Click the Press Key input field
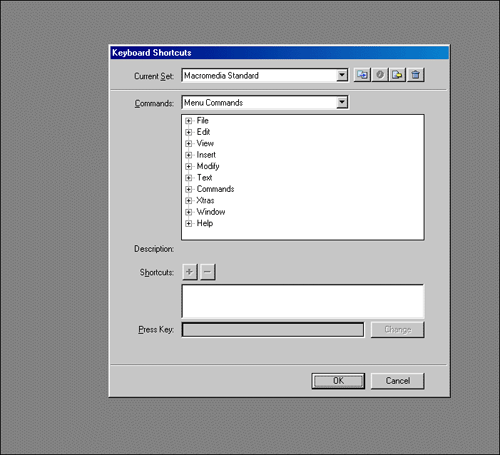Image resolution: width=500 pixels, height=455 pixels. pos(273,330)
